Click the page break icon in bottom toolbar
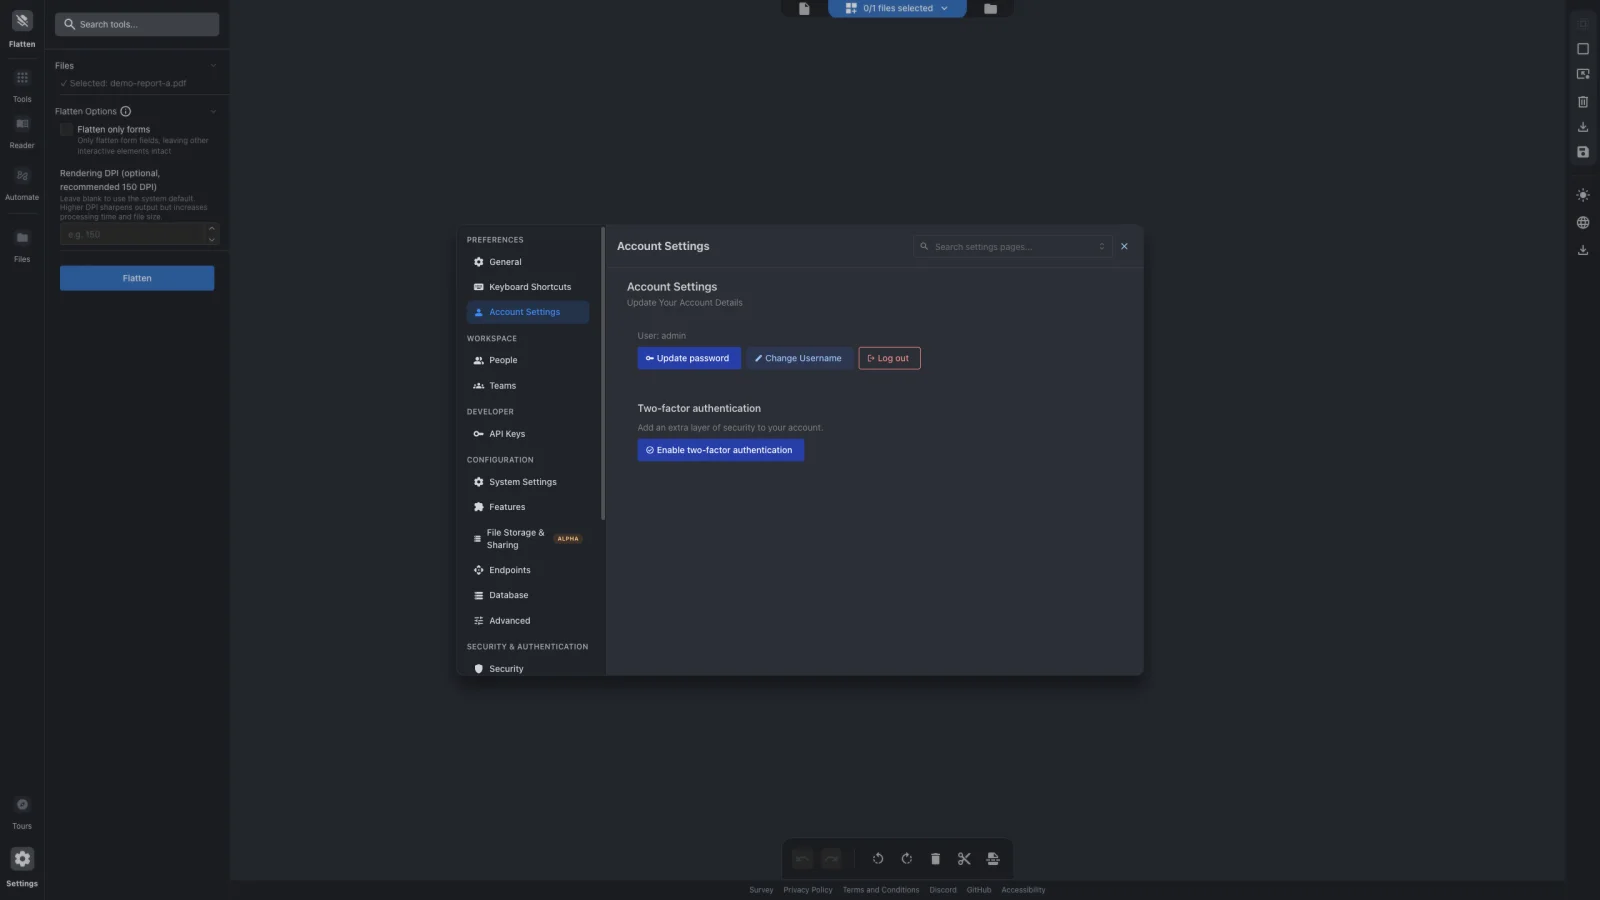 coord(993,858)
